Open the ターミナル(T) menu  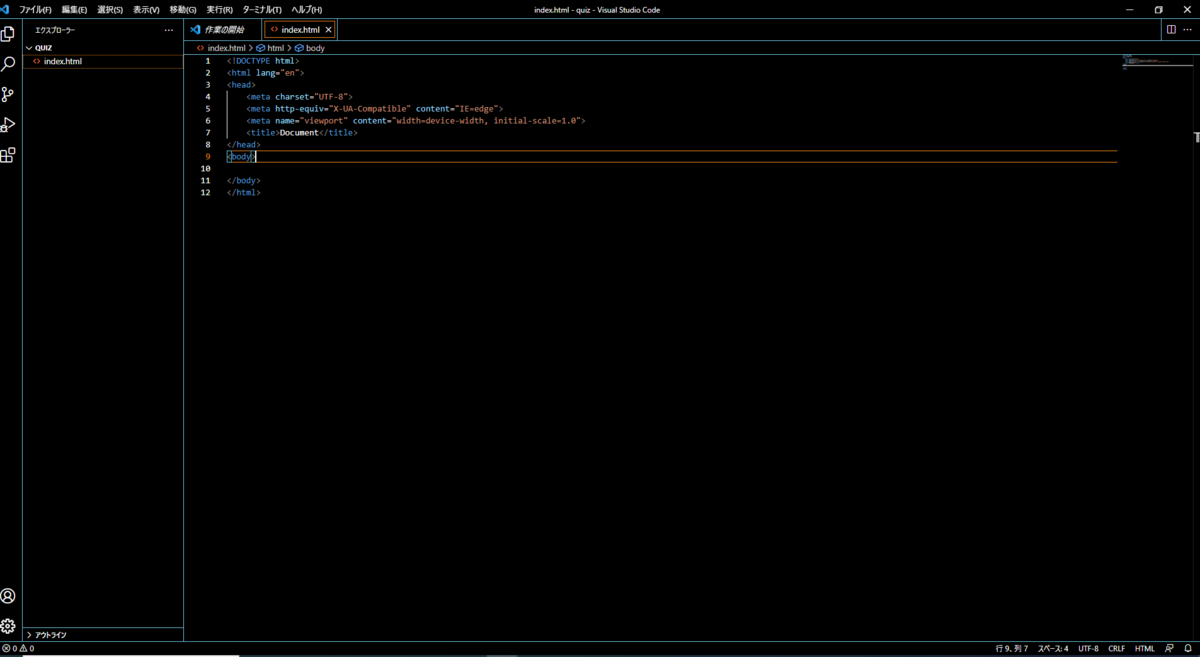(262, 9)
